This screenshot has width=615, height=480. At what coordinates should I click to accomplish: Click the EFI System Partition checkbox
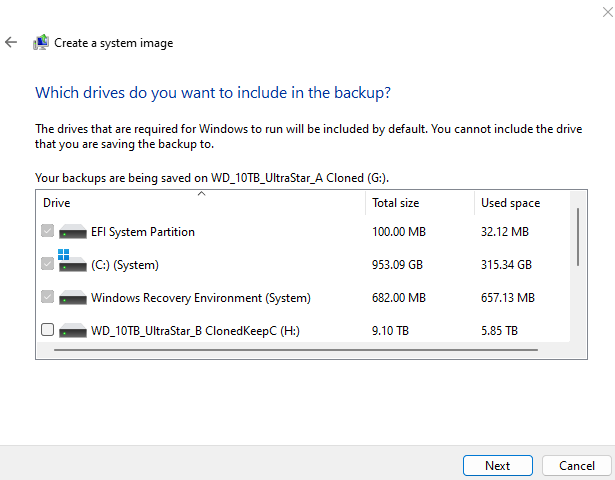click(47, 231)
